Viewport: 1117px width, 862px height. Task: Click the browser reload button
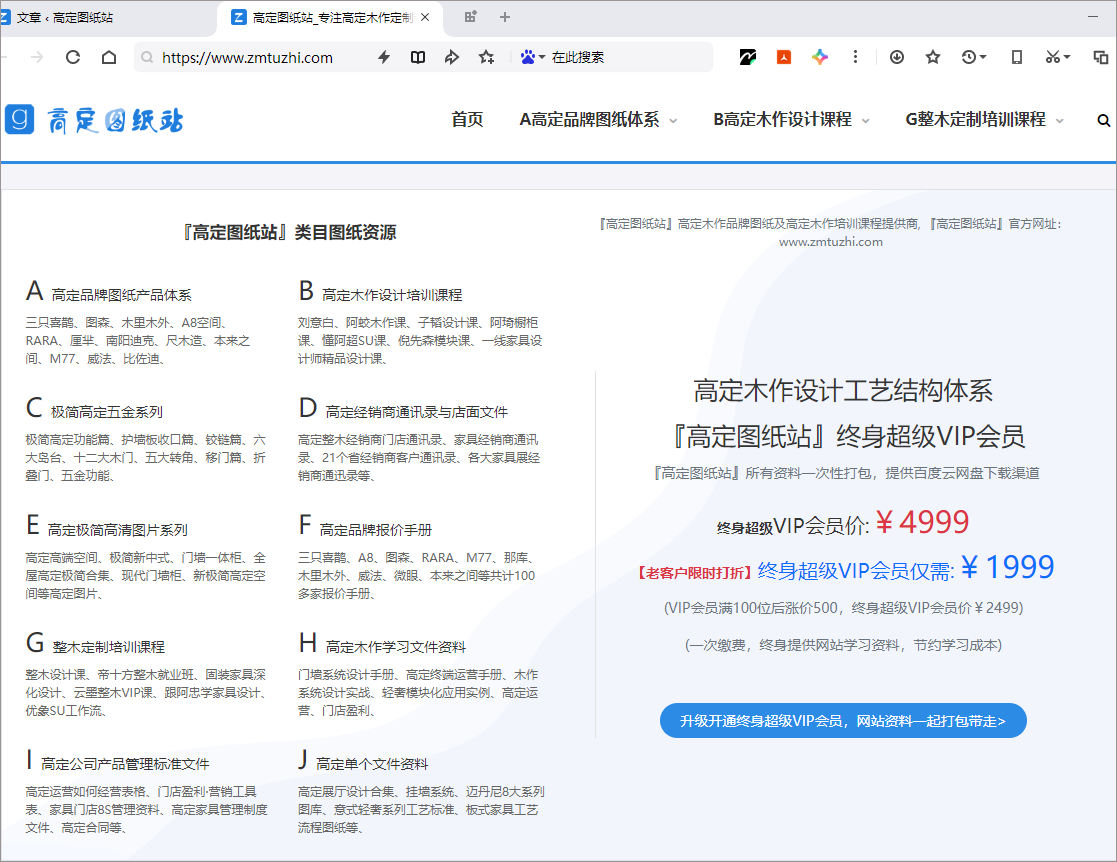coord(73,57)
